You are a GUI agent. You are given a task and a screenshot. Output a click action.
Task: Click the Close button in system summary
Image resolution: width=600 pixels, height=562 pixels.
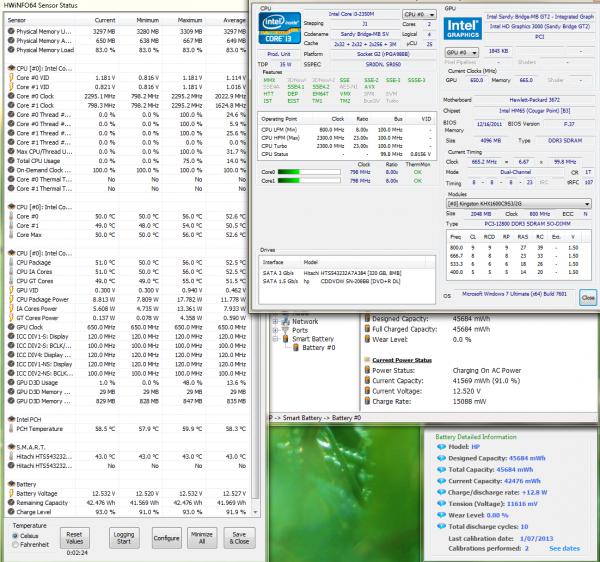[588, 297]
